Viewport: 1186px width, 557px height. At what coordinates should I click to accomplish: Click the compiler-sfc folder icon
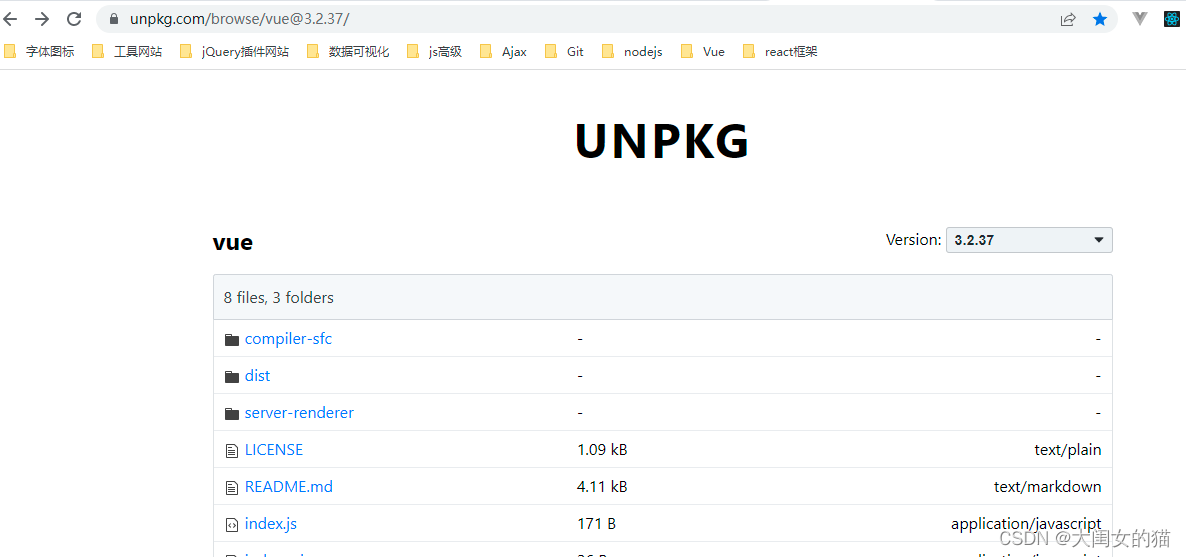point(231,340)
